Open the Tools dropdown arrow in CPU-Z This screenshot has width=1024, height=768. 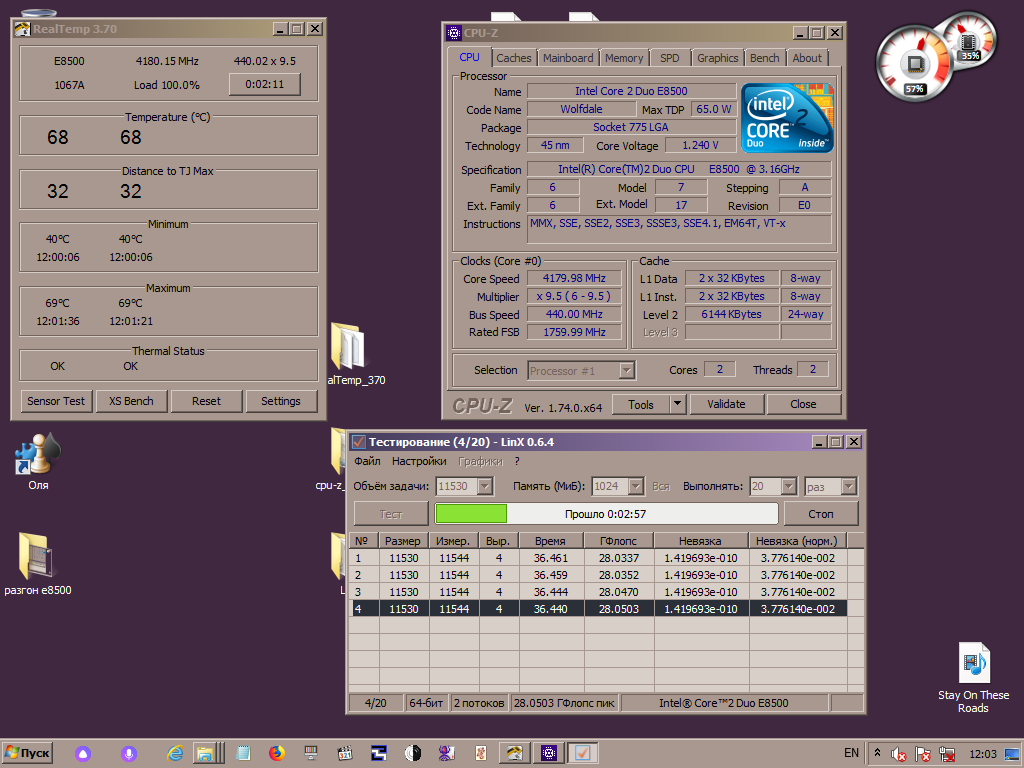(x=677, y=404)
